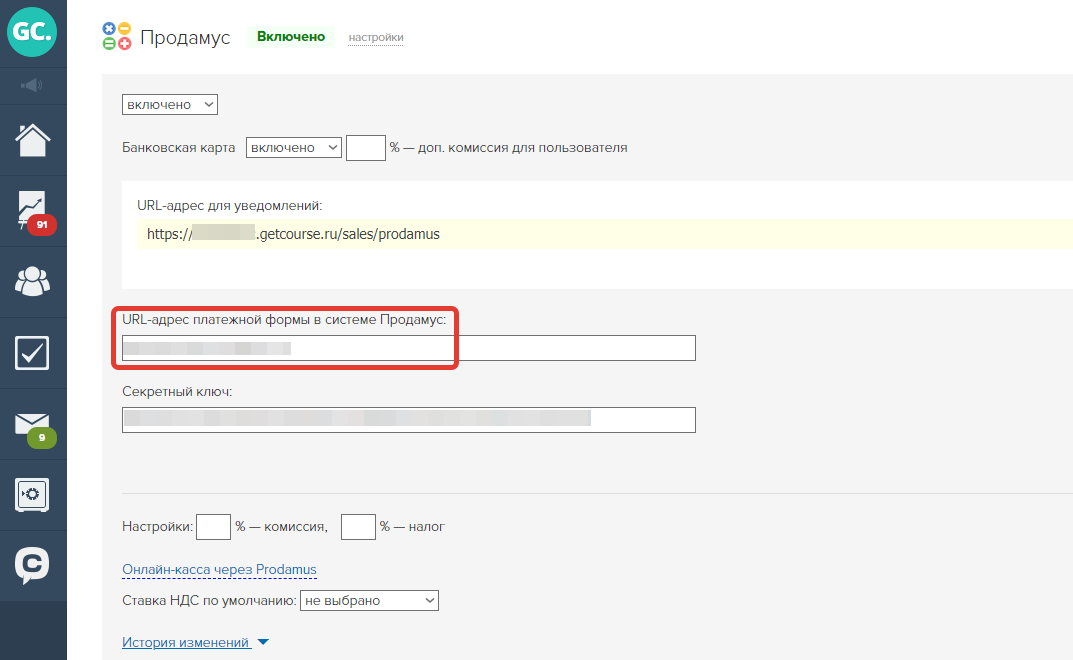
Task: Click the additional commission percent field
Action: coord(365,148)
